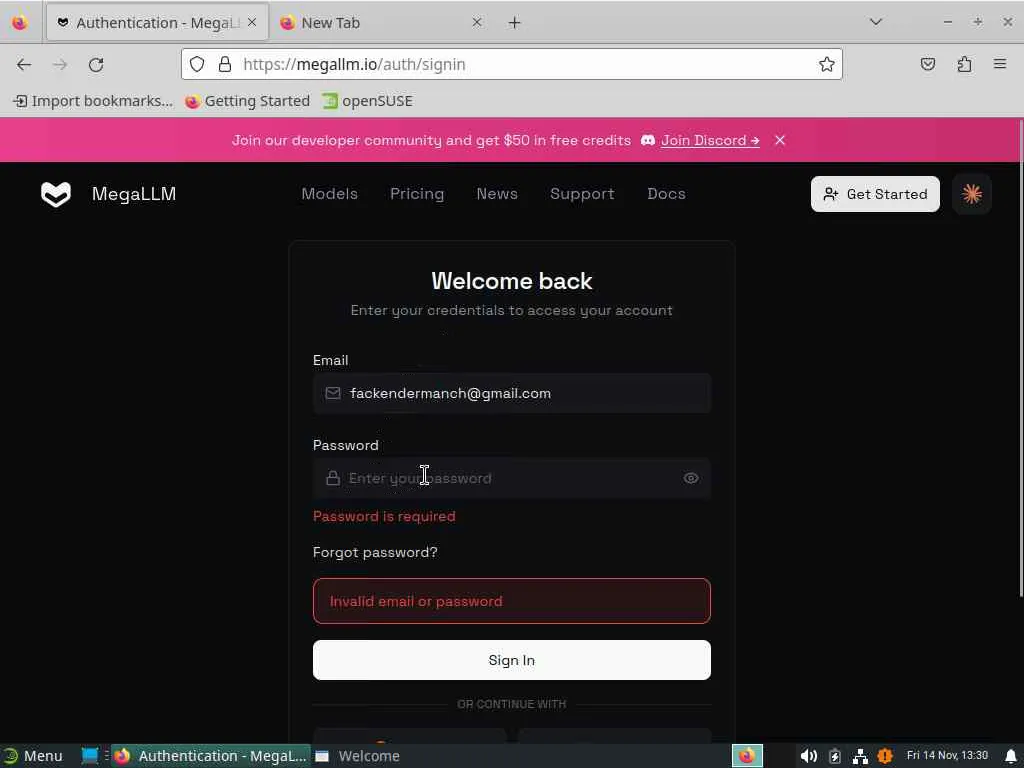Focus the password input field
The image size is (1024, 768).
pyautogui.click(x=511, y=478)
